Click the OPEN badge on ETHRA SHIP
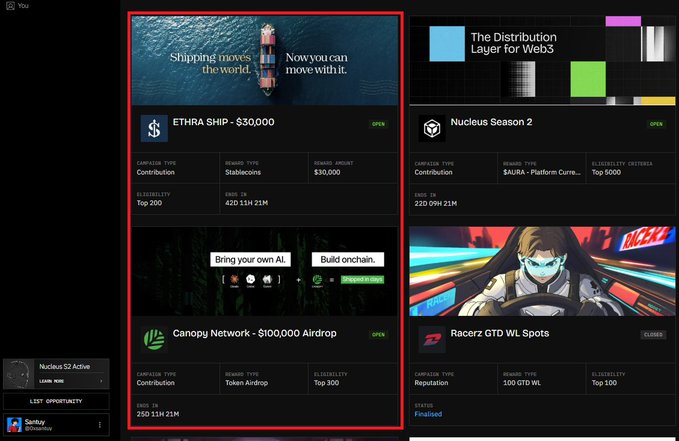The image size is (679, 441). click(x=378, y=124)
